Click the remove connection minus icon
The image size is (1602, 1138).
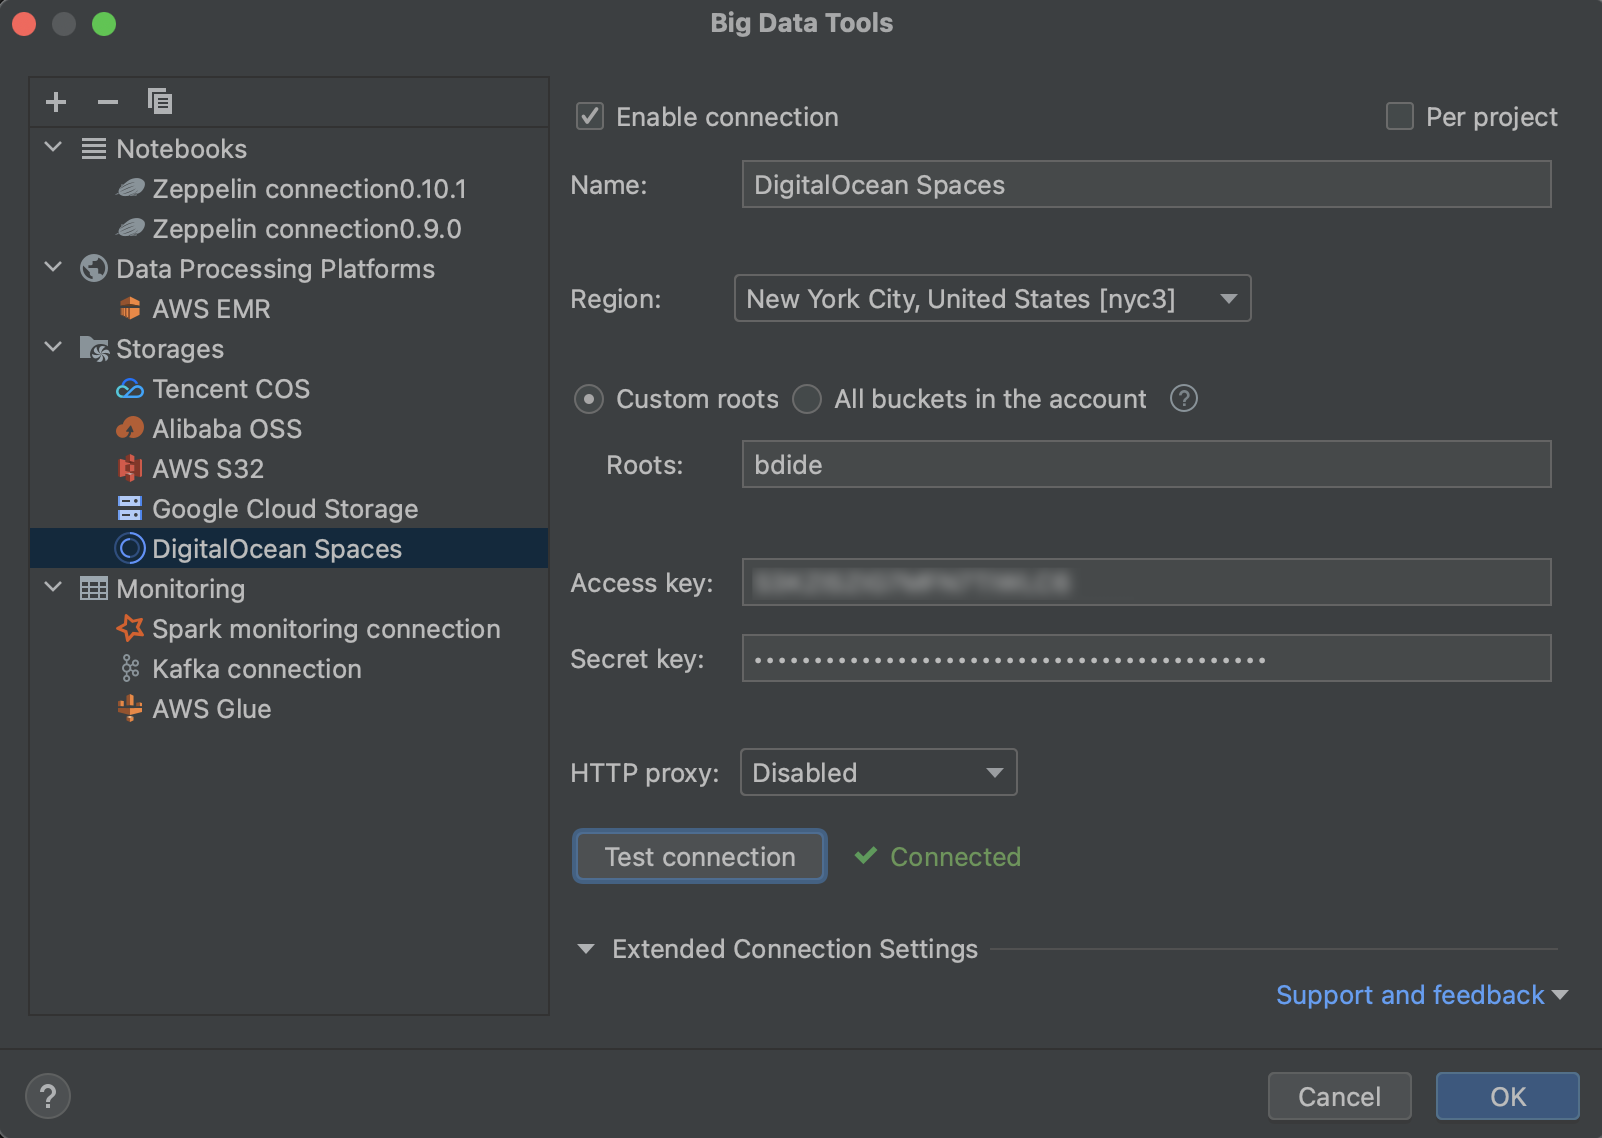coord(108,102)
